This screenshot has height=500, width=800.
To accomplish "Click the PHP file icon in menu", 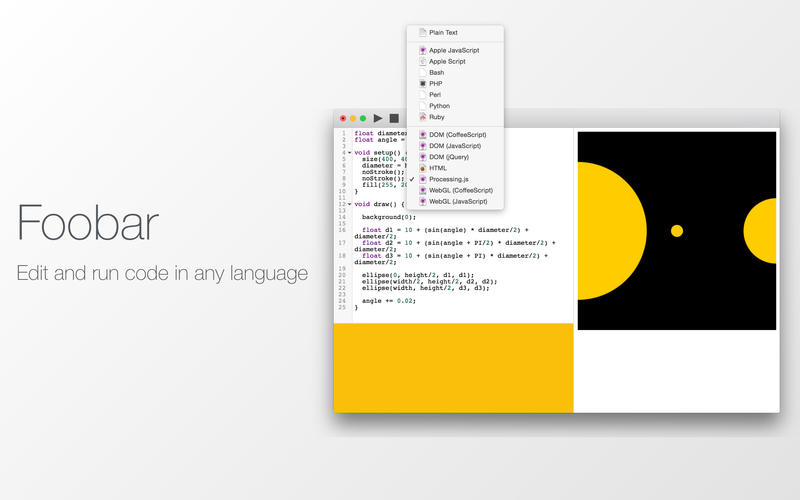I will click(x=422, y=84).
